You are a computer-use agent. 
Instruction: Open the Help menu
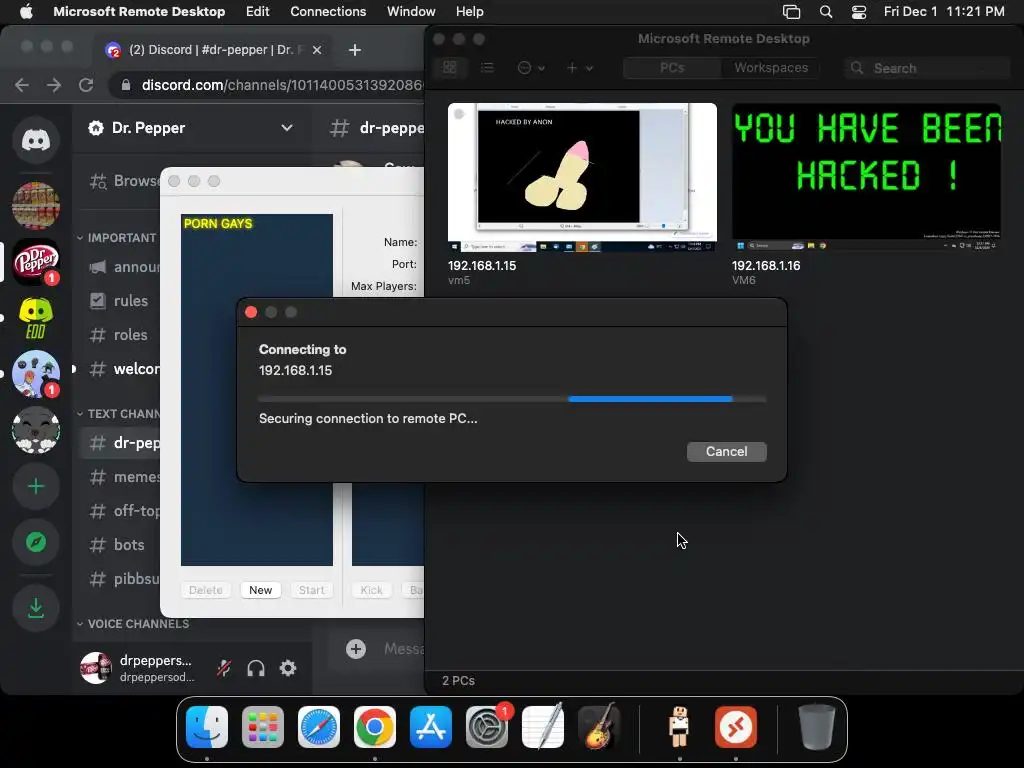tap(470, 11)
